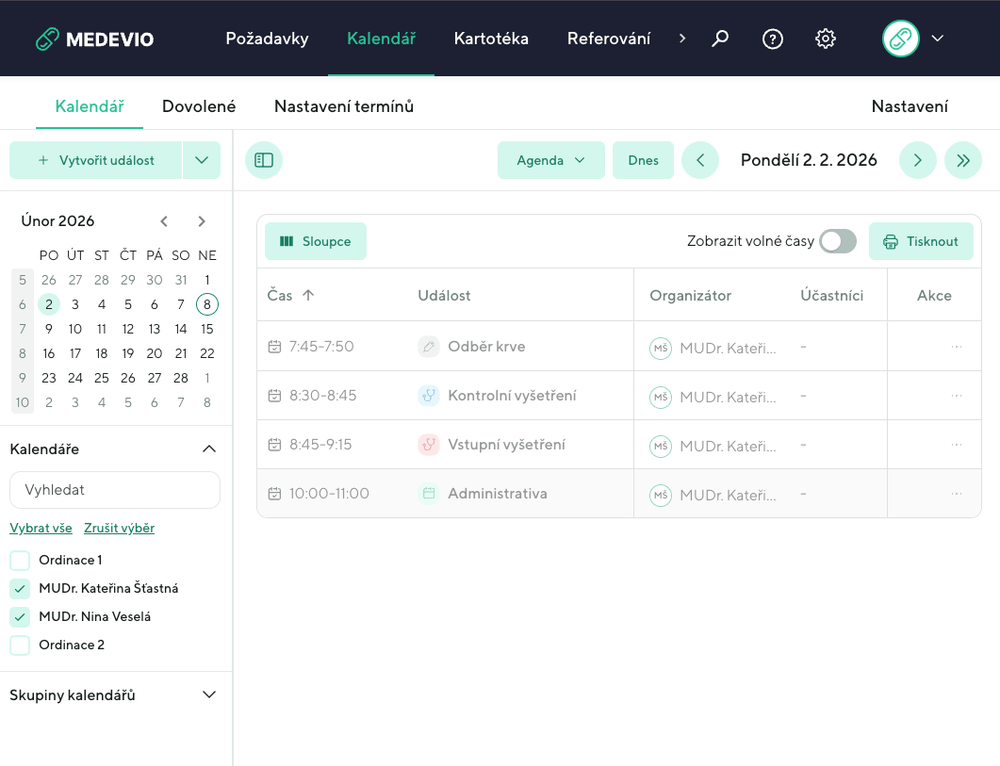Open the Agenda view dropdown

pos(551,160)
